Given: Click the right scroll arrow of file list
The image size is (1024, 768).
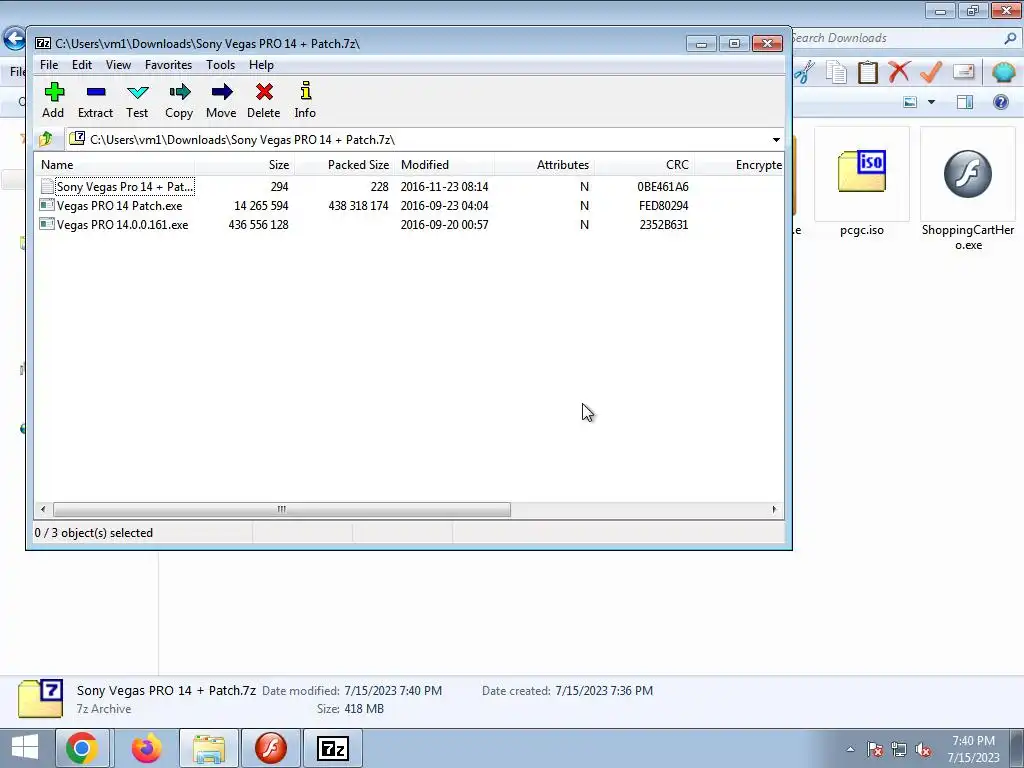Looking at the screenshot, I should click(775, 509).
